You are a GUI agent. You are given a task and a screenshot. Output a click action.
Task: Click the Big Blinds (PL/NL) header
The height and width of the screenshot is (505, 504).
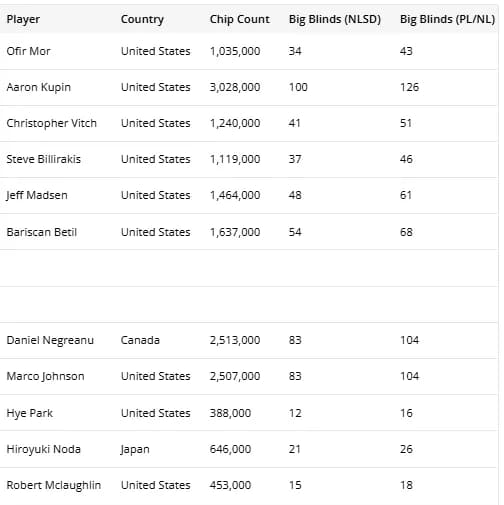447,19
